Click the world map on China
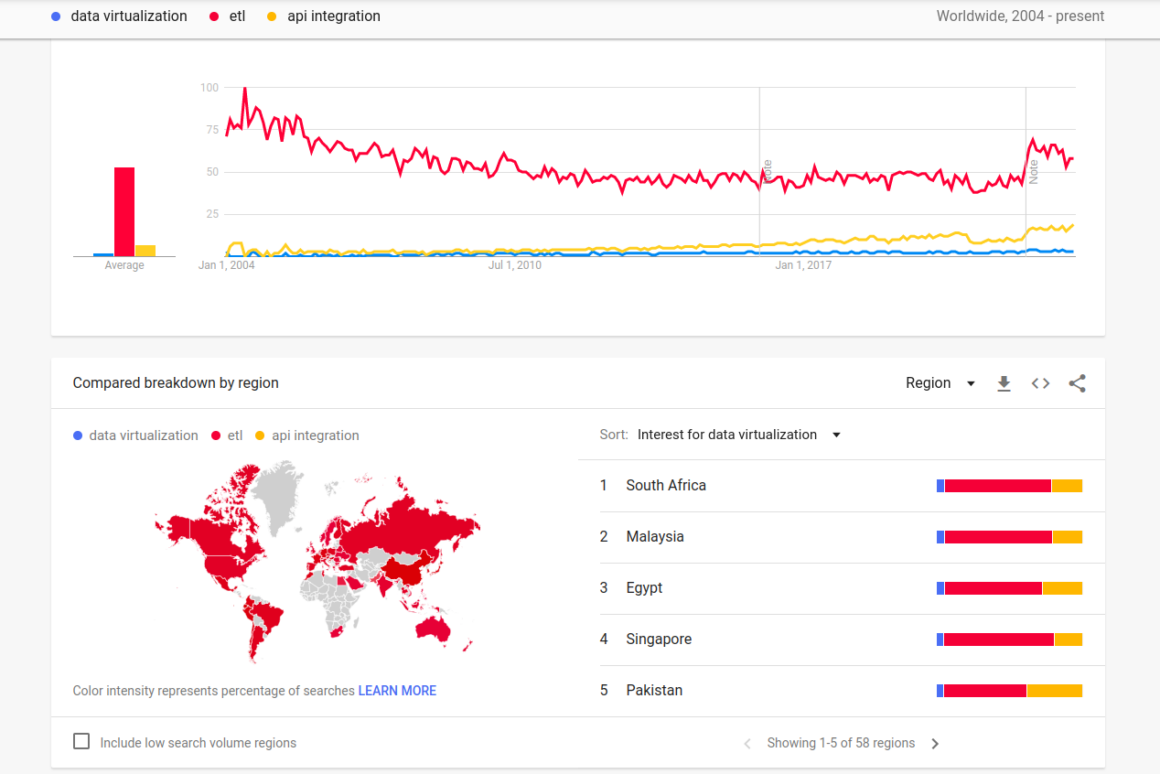Screen dimensions: 1160x774 pyautogui.click(x=405, y=571)
